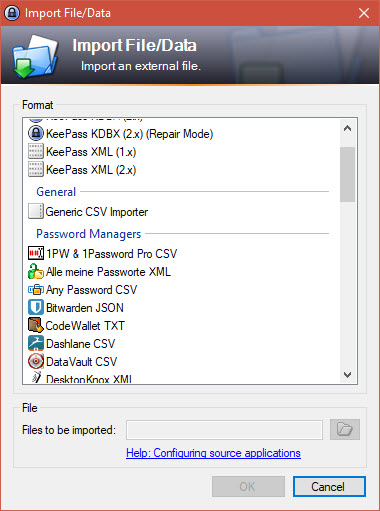
Task: Open the browse folder button for files
Action: (345, 429)
